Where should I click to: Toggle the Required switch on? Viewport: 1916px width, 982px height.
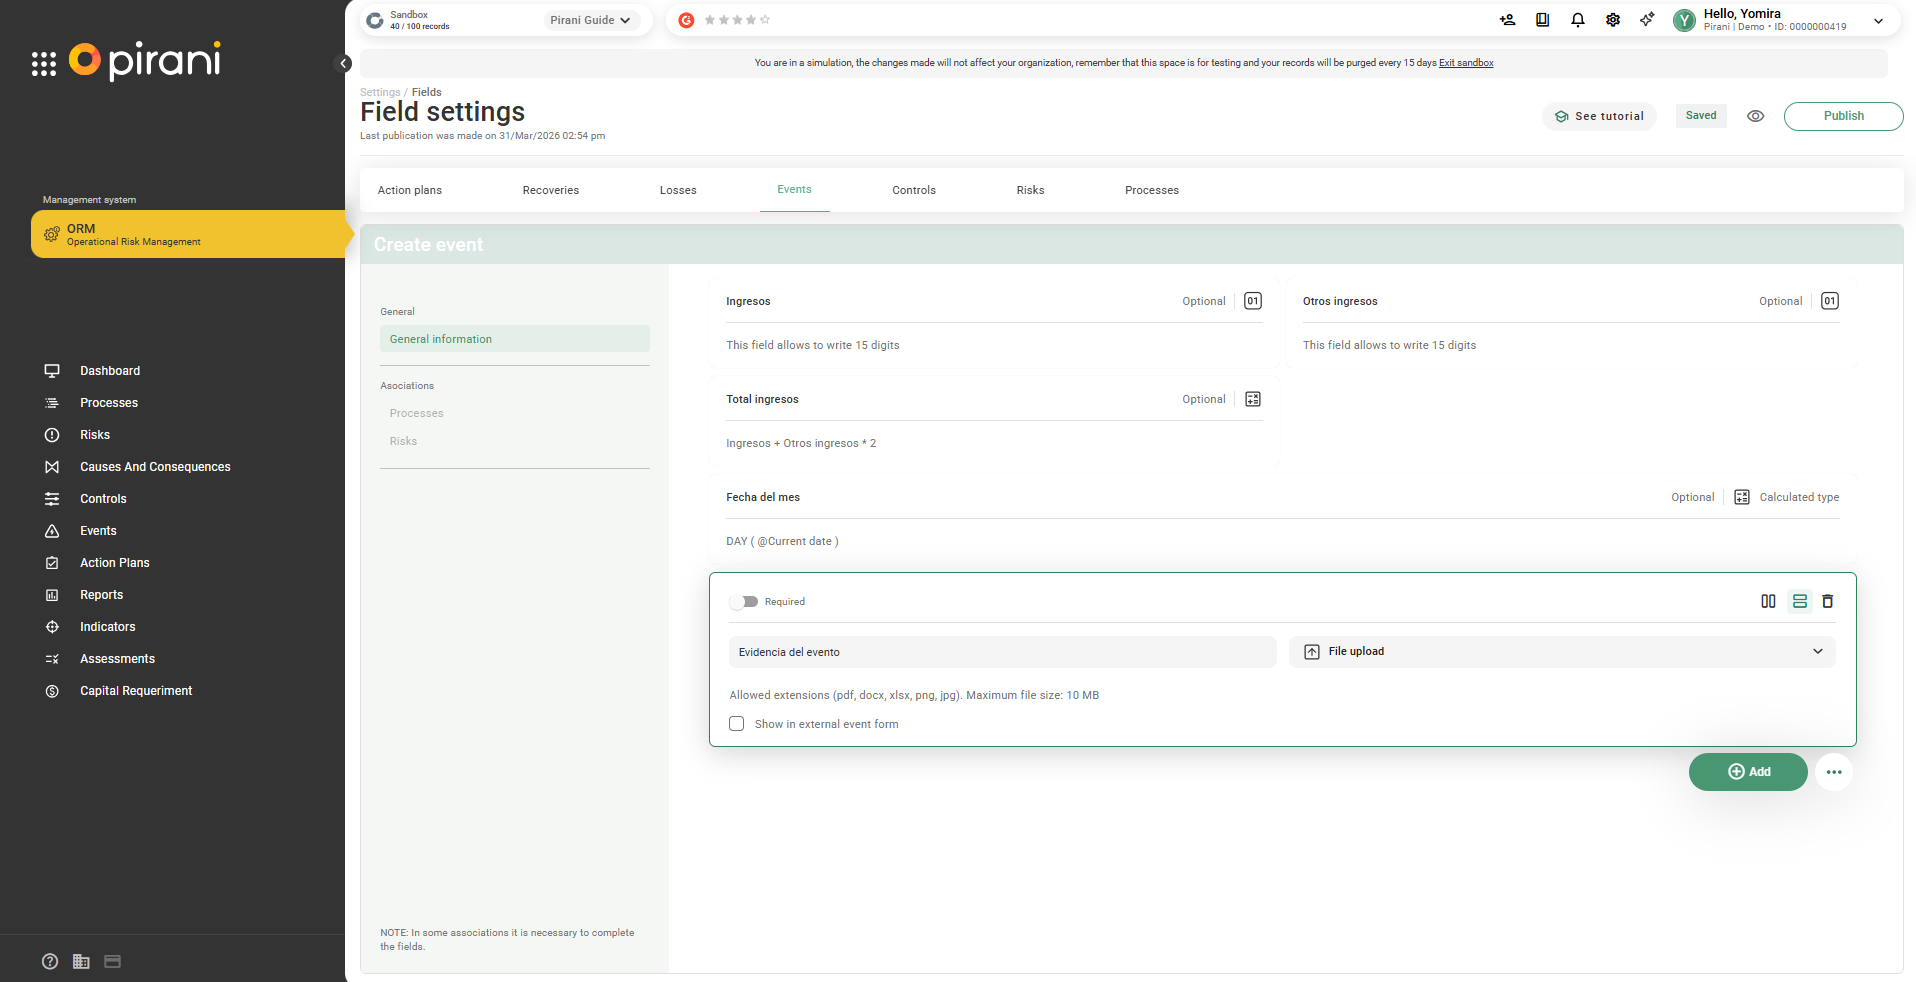[x=744, y=602]
